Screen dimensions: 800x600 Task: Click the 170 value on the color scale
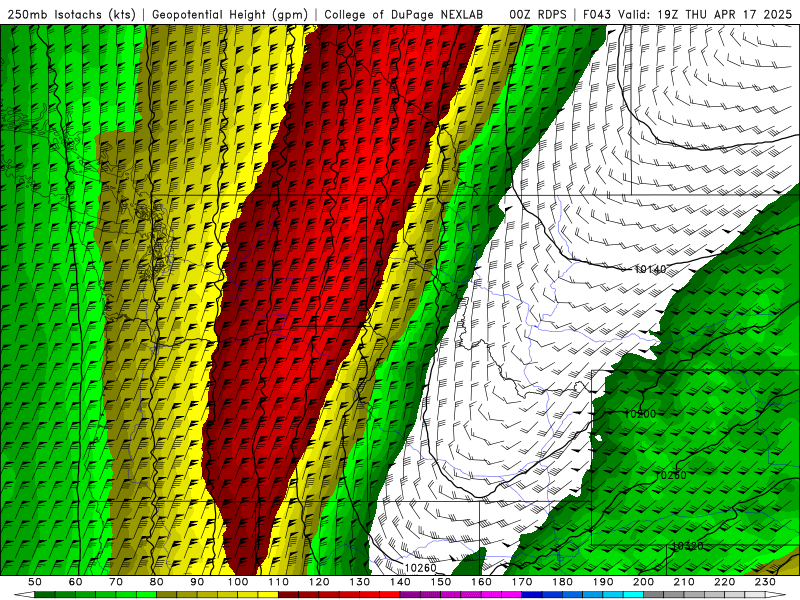point(522,582)
